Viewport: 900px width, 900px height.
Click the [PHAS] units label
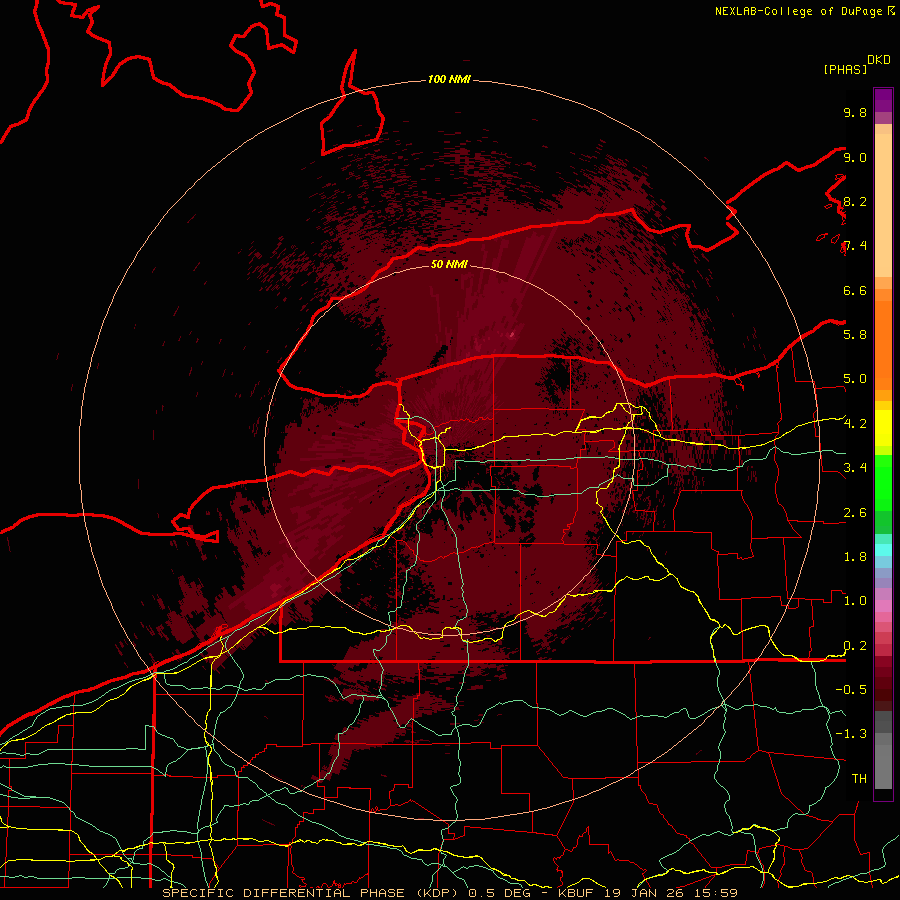coord(845,70)
